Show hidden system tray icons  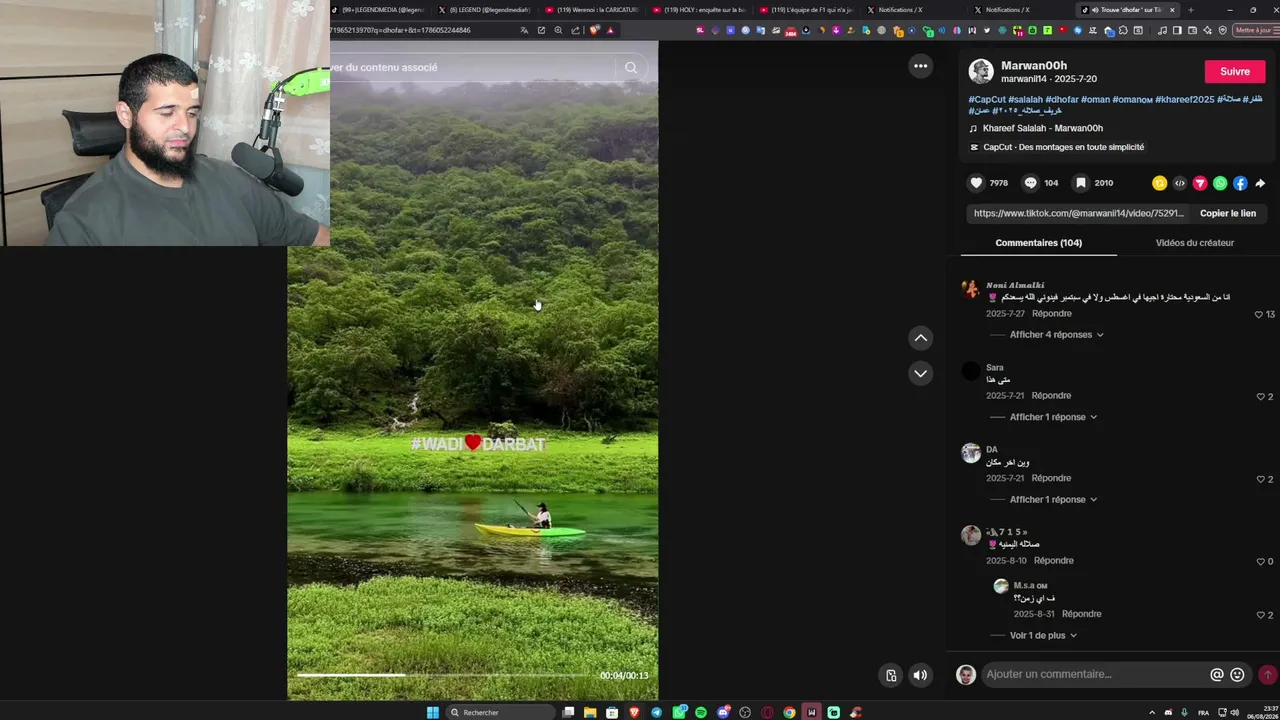pos(1152,712)
